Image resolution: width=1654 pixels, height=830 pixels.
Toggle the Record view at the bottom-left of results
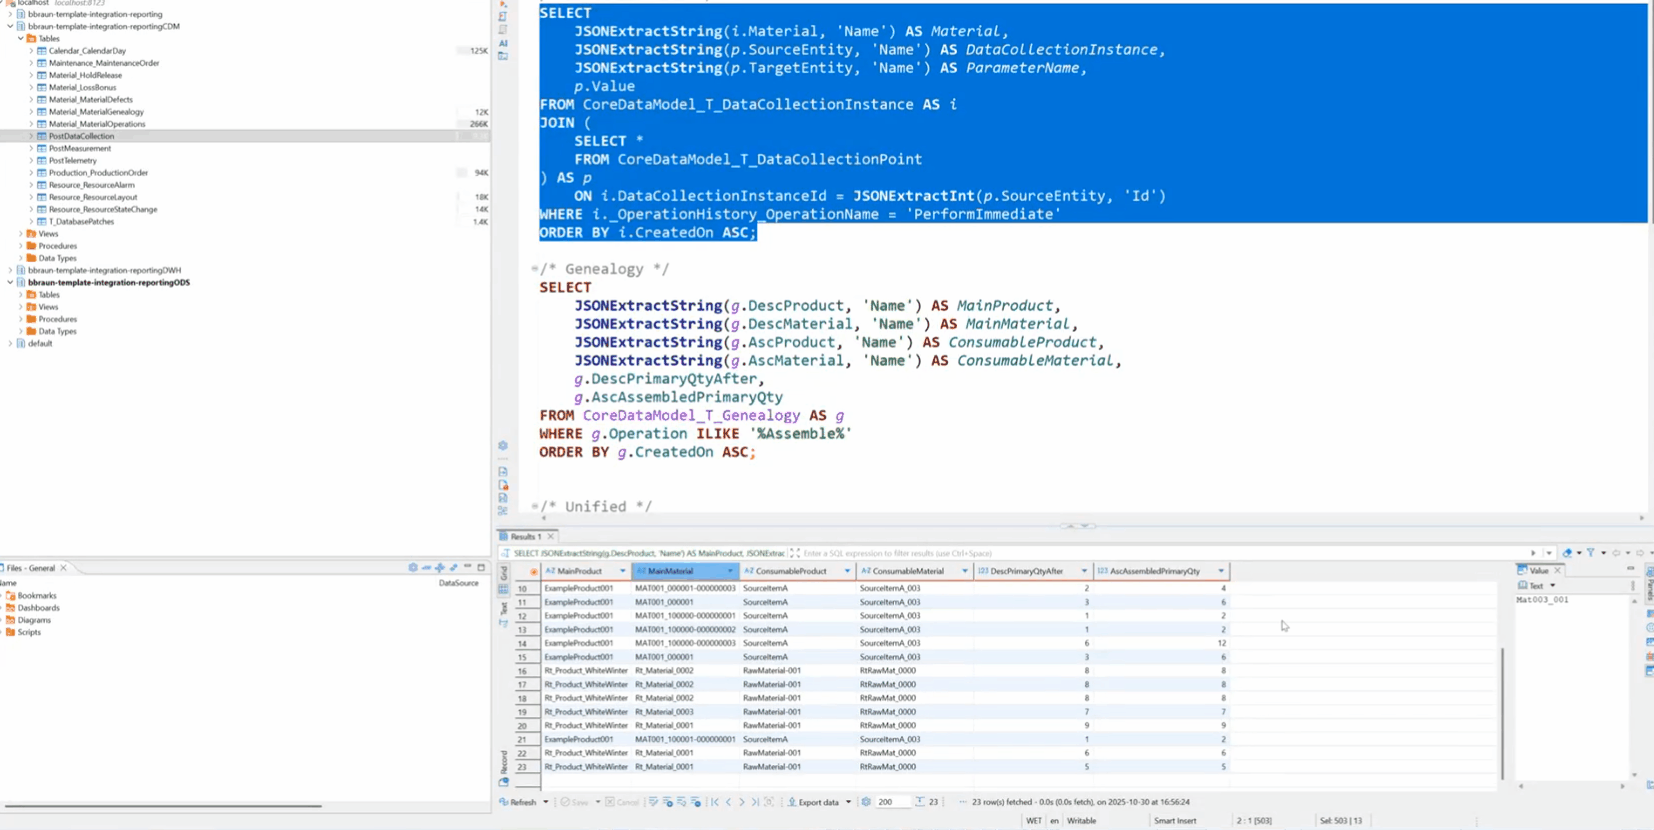(x=503, y=764)
